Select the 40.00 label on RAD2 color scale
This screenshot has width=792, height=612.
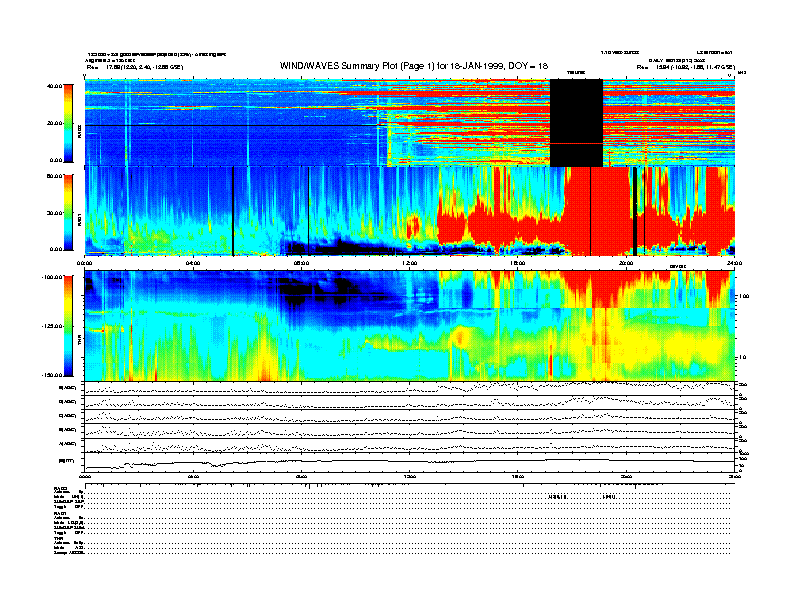pyautogui.click(x=55, y=86)
